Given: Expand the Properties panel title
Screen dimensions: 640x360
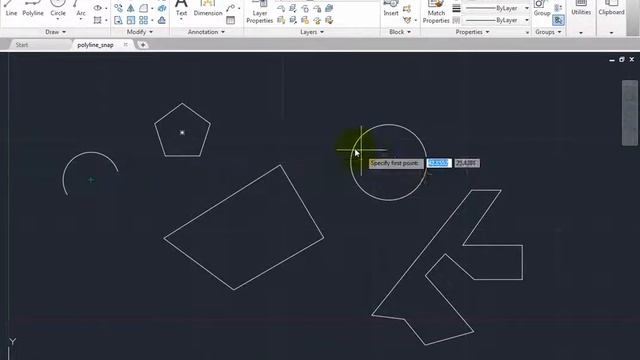Looking at the screenshot, I should (473, 32).
